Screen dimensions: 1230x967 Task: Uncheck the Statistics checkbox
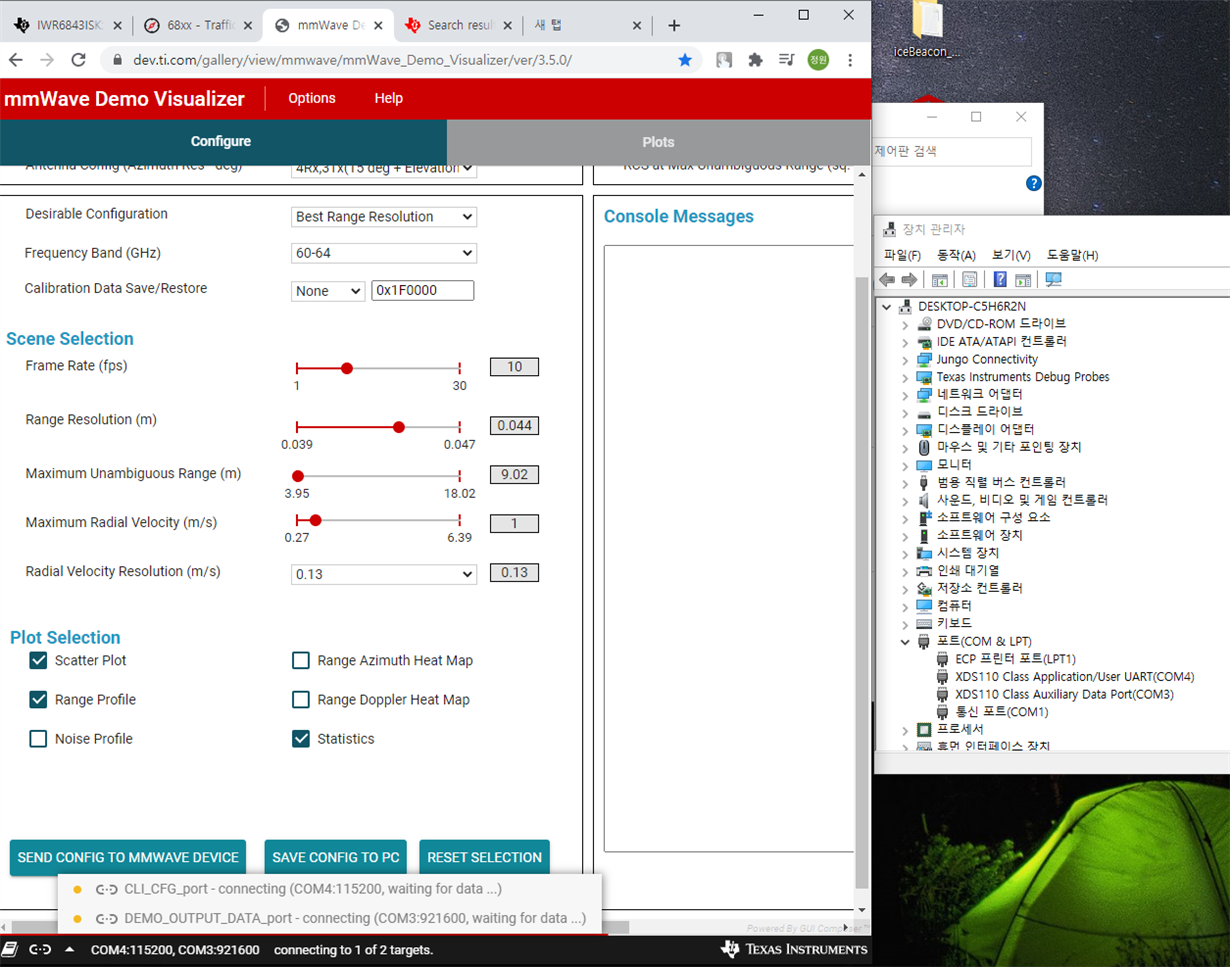click(x=301, y=739)
